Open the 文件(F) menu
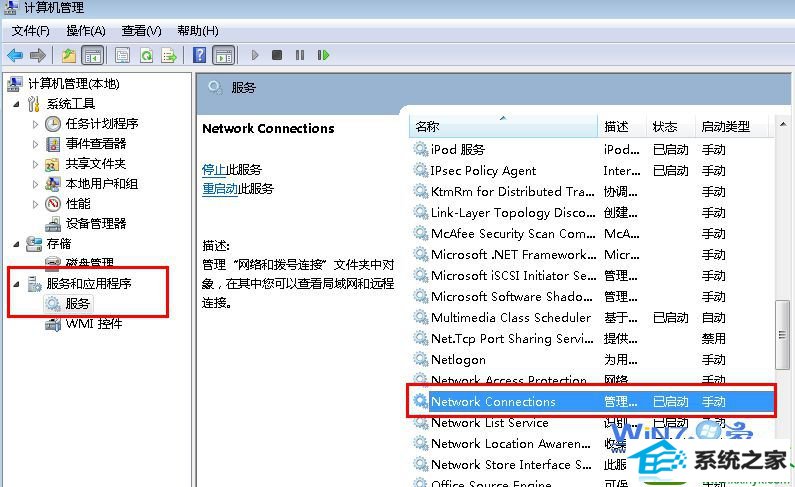The height and width of the screenshot is (487, 795). point(30,31)
